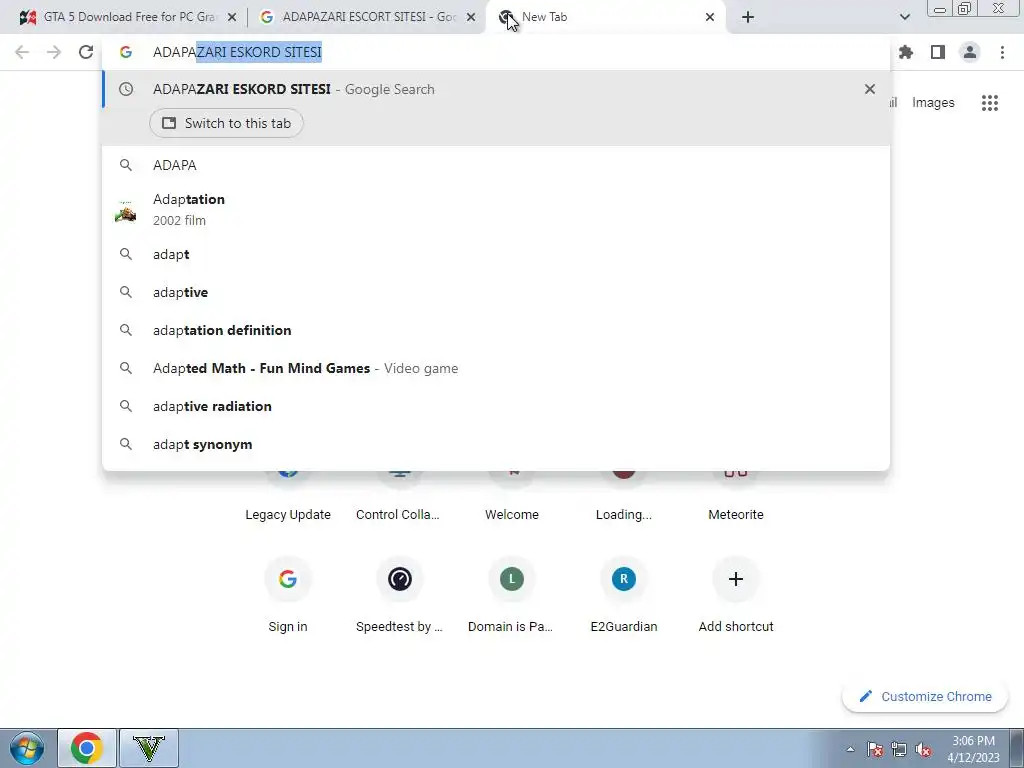Click Switch to this tab button

tap(226, 123)
